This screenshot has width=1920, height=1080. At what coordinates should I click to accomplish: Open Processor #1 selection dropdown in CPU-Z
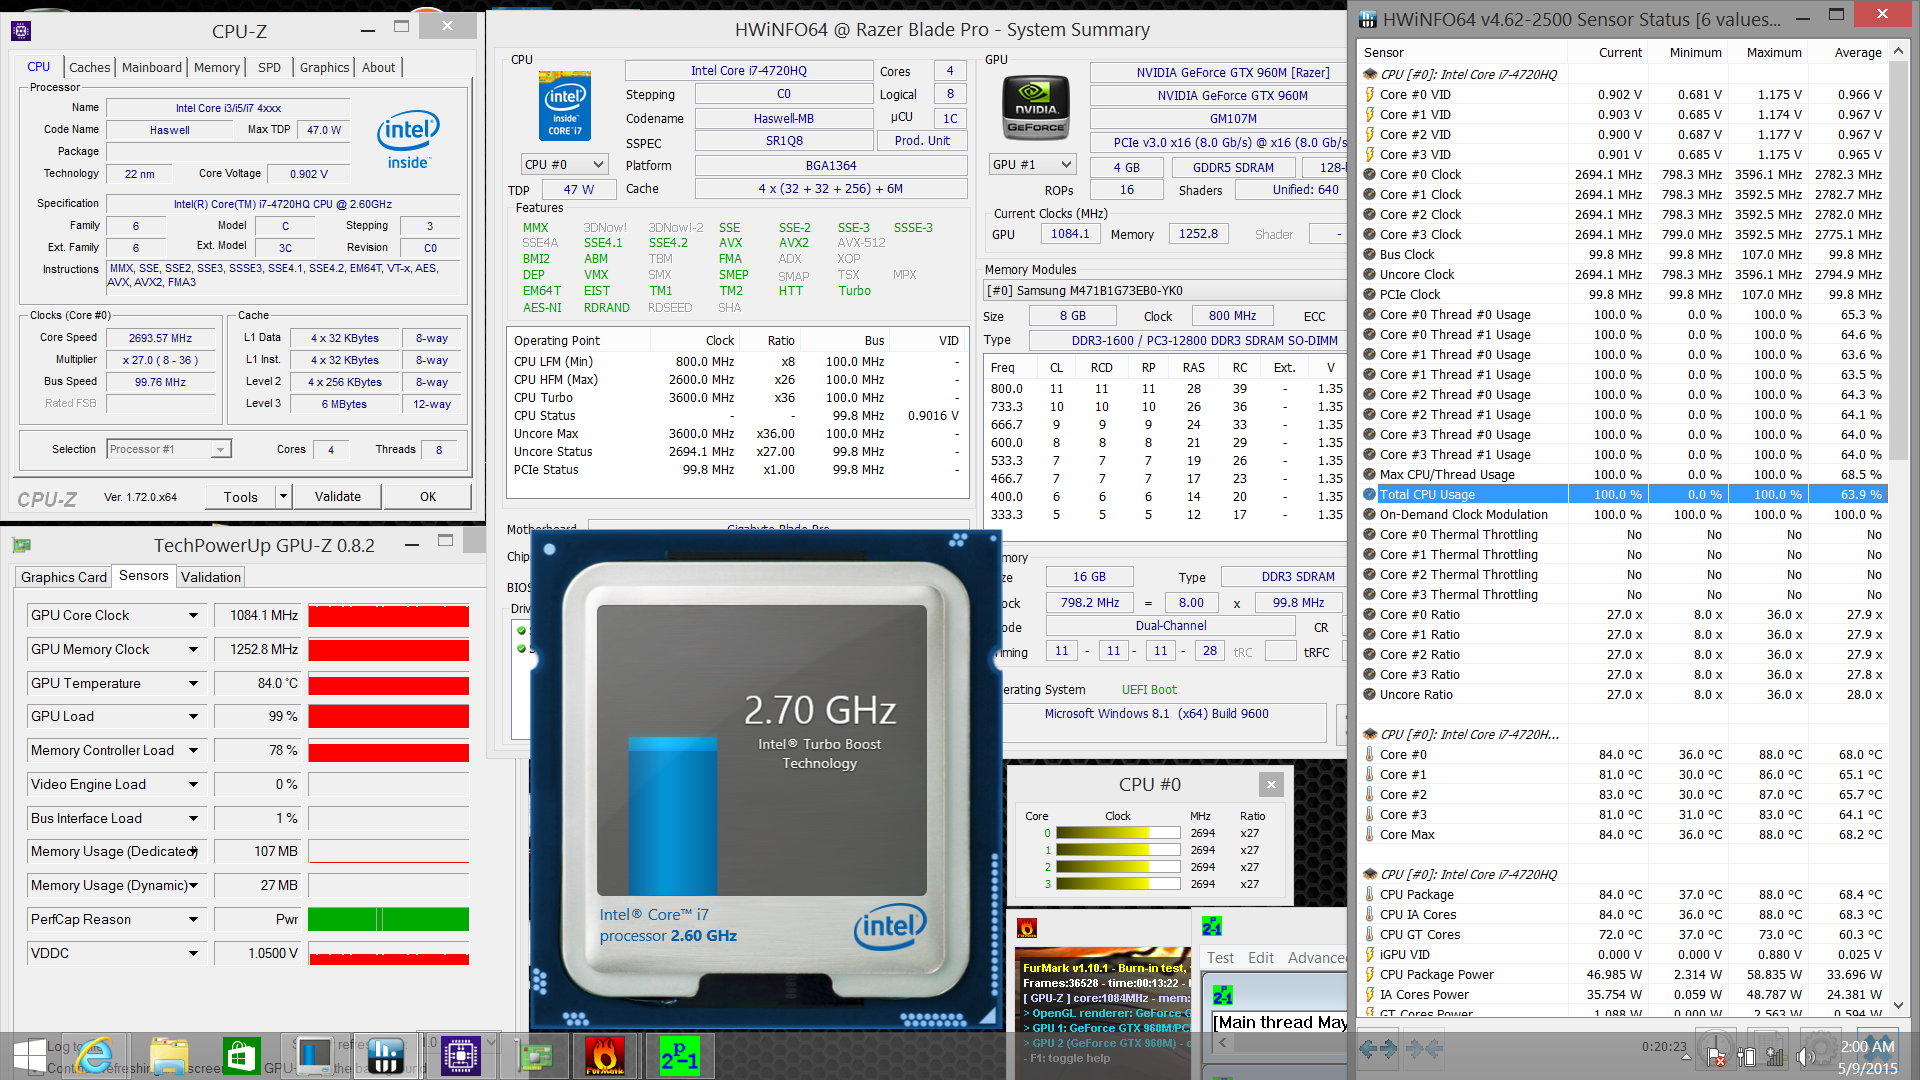tap(169, 450)
